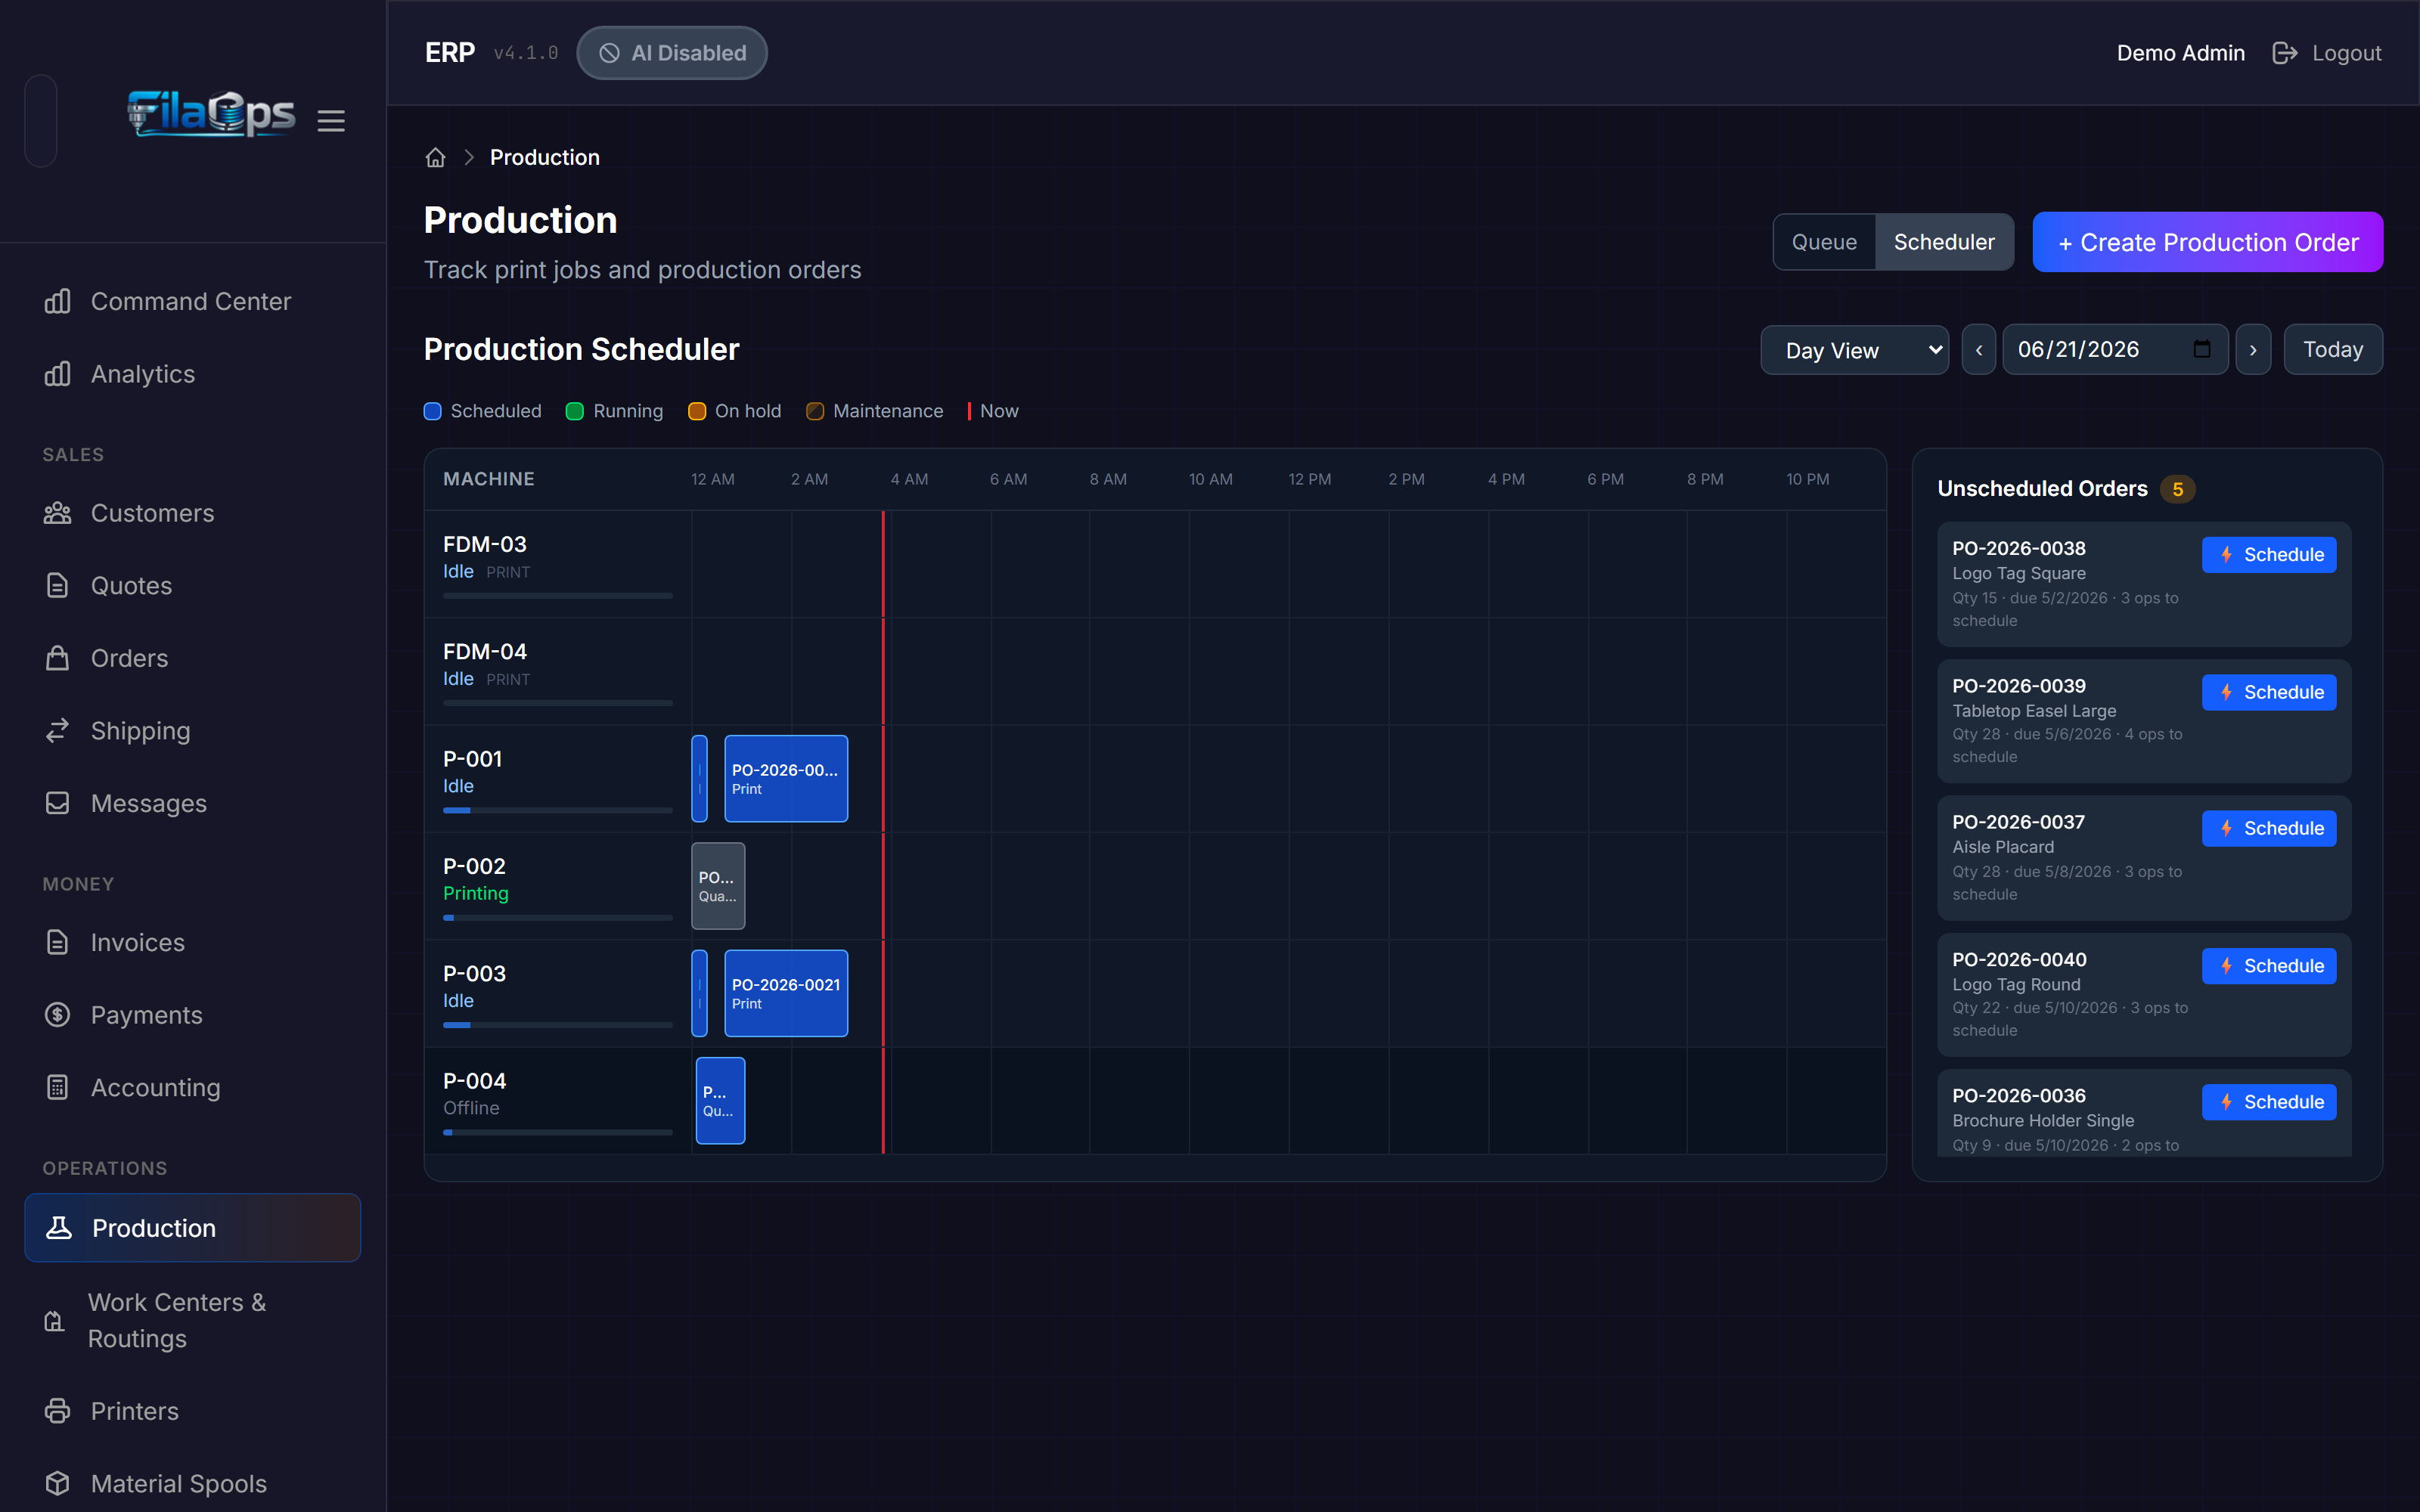Select the FDM-04 machine row label
Image resolution: width=2420 pixels, height=1512 pixels.
click(x=485, y=651)
